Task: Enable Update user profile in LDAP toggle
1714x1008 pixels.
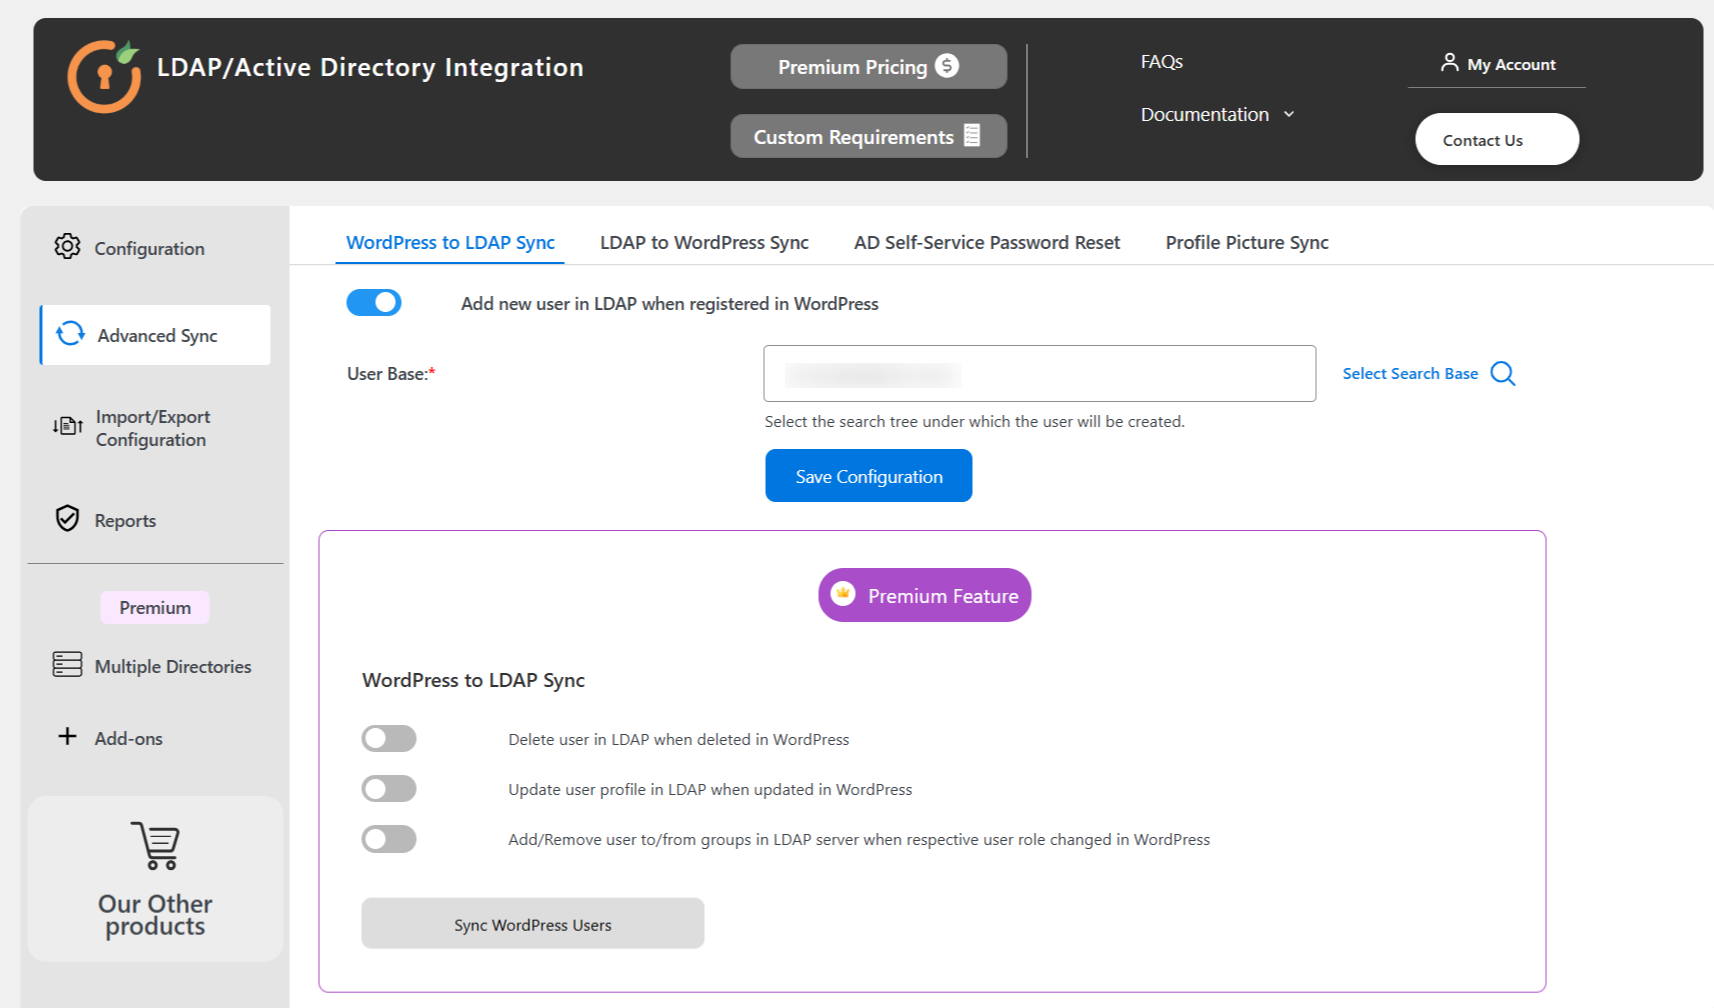Action: point(389,789)
